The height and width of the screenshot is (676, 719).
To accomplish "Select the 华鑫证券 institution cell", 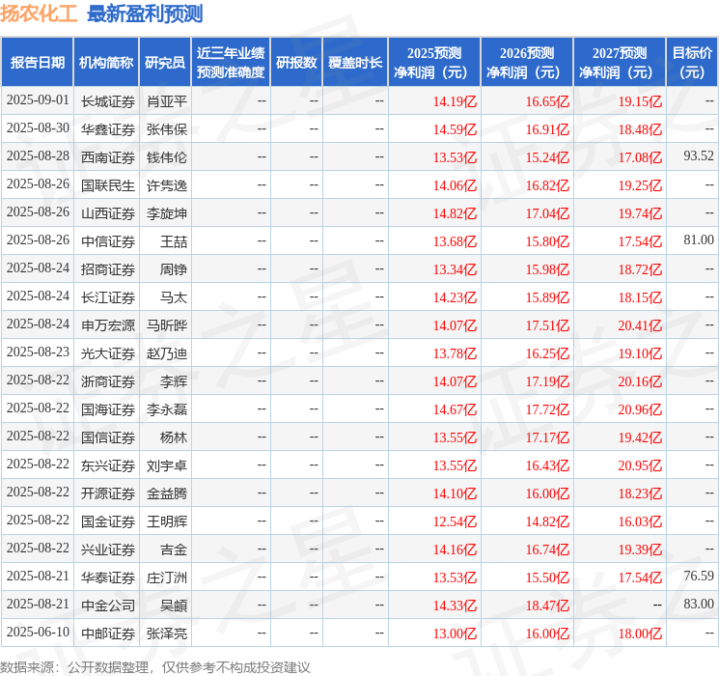I will click(108, 129).
